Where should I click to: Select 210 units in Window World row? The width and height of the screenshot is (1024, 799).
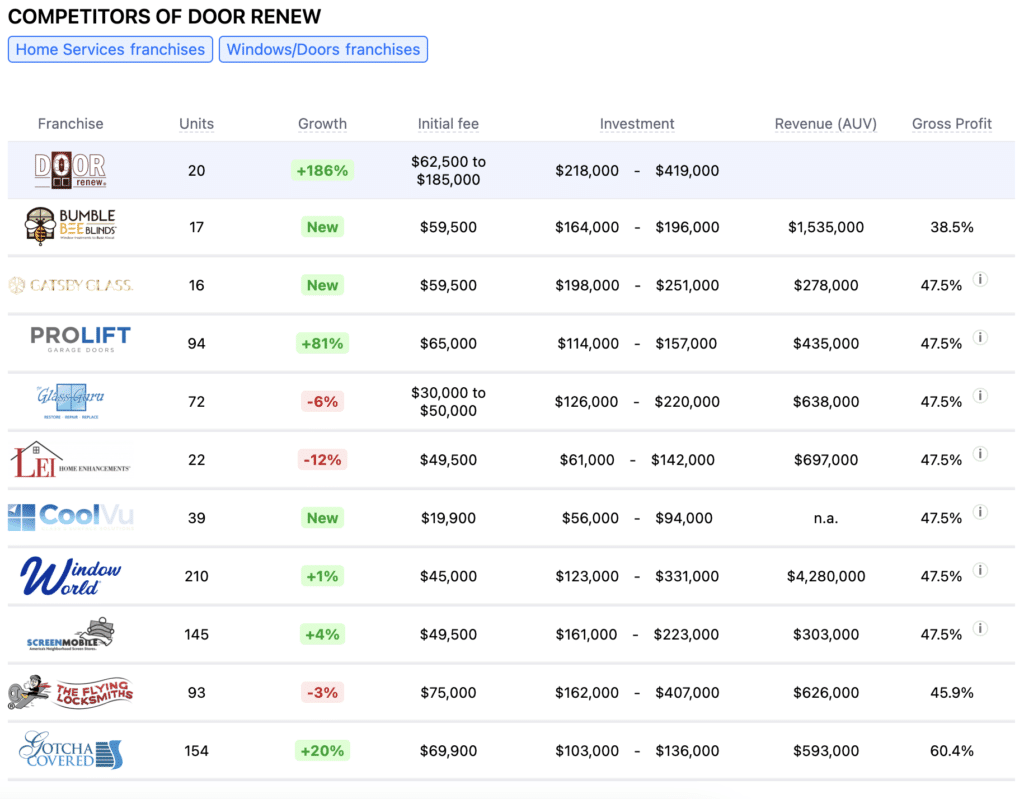(x=197, y=576)
